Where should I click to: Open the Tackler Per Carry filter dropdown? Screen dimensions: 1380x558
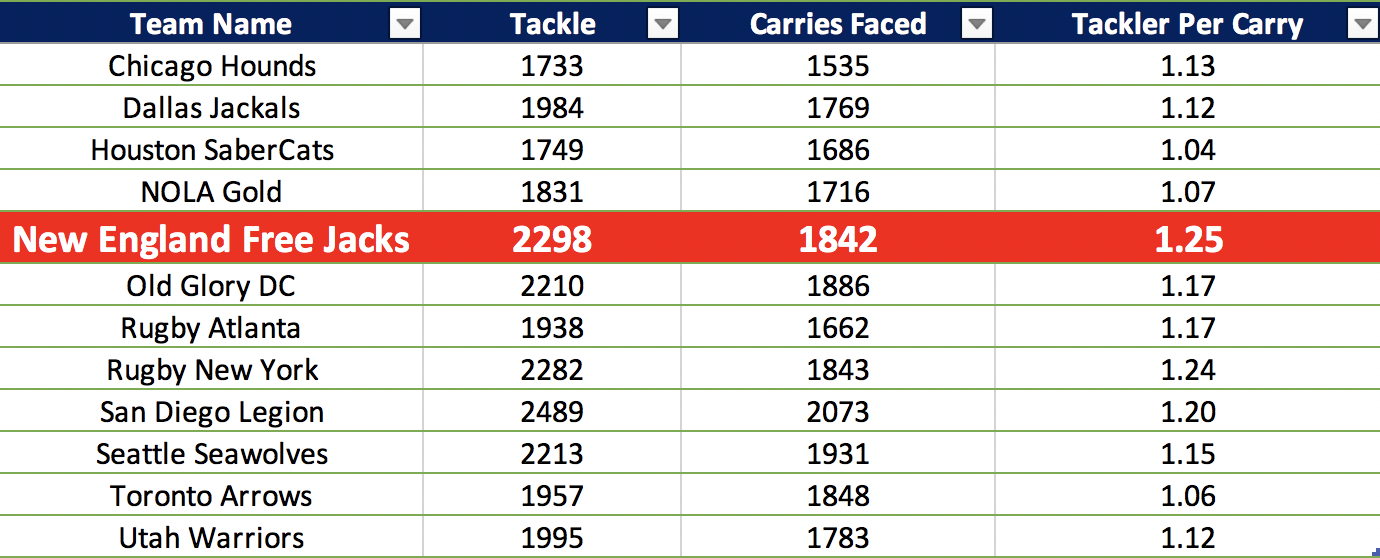click(1362, 25)
